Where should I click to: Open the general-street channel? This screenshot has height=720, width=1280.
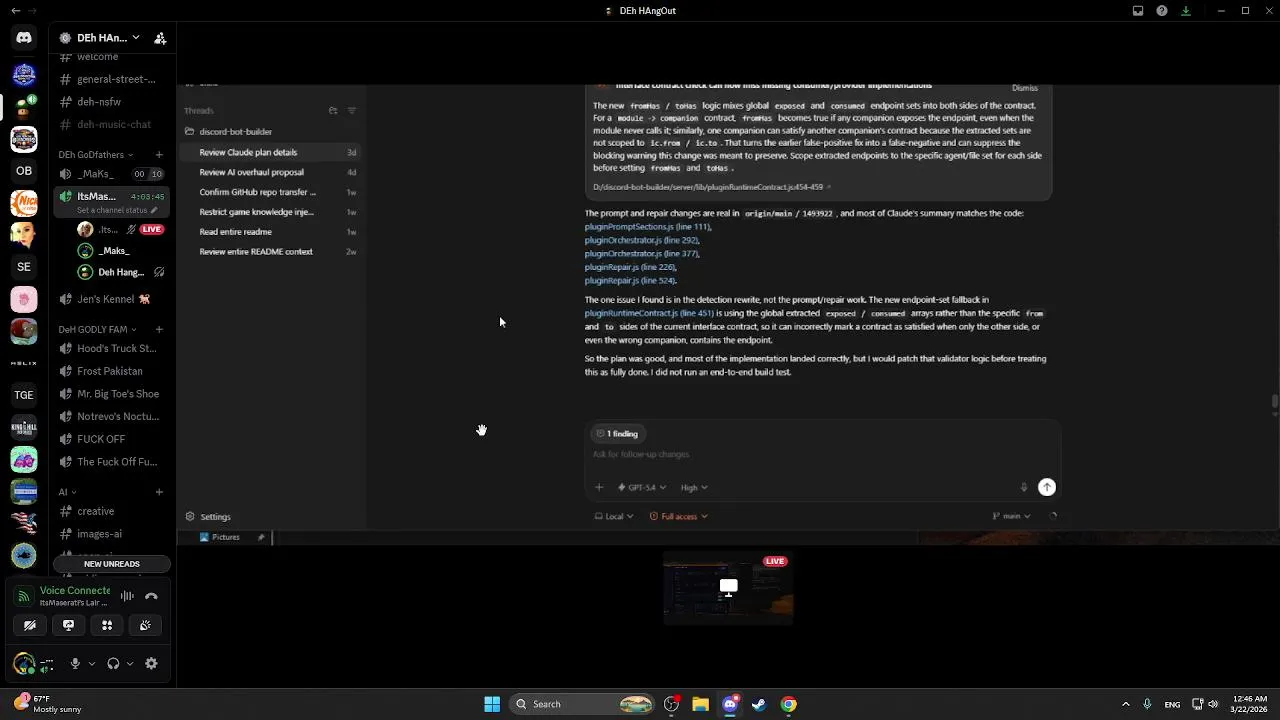pyautogui.click(x=111, y=79)
